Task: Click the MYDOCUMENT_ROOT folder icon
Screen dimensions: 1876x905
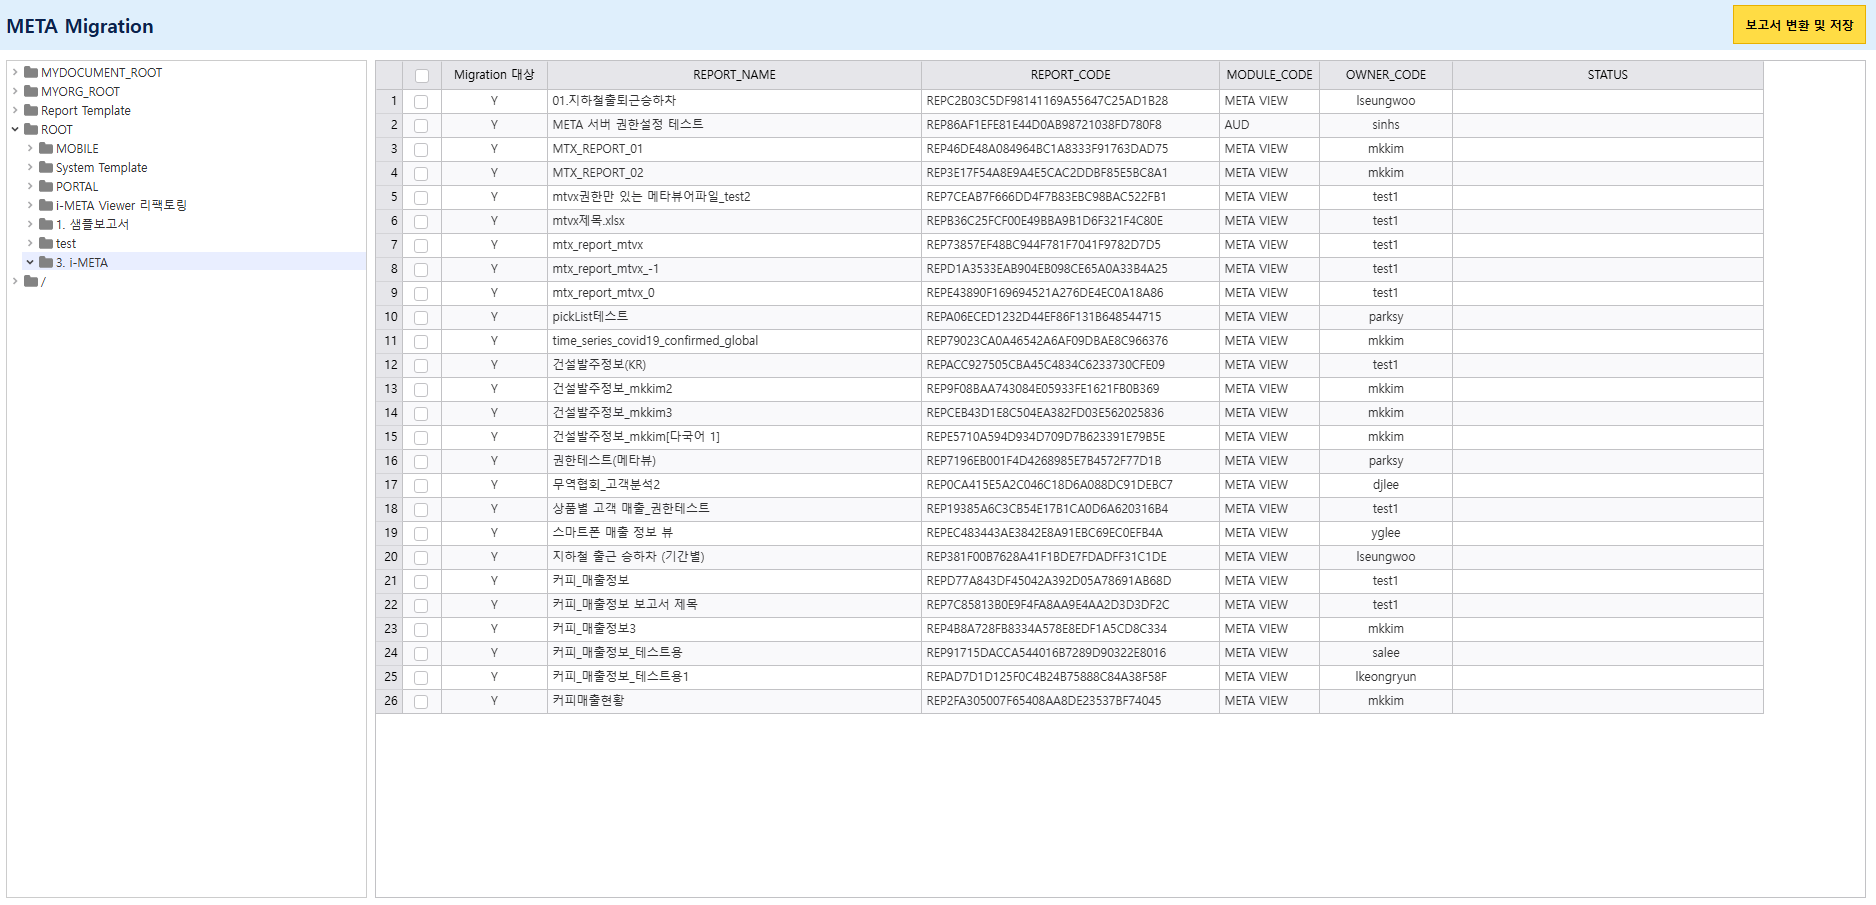Action: 31,72
